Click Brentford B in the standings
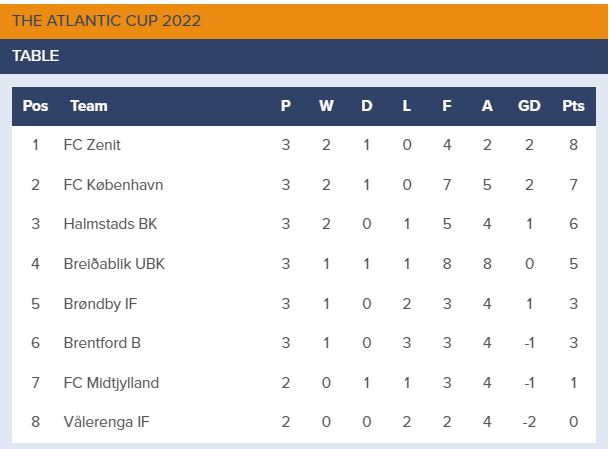This screenshot has width=610, height=449. coord(102,343)
